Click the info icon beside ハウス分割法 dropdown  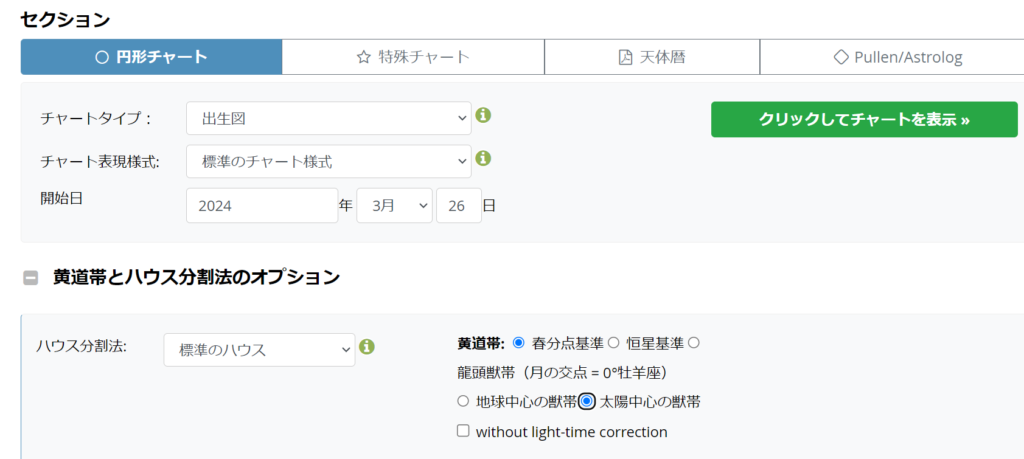point(367,347)
